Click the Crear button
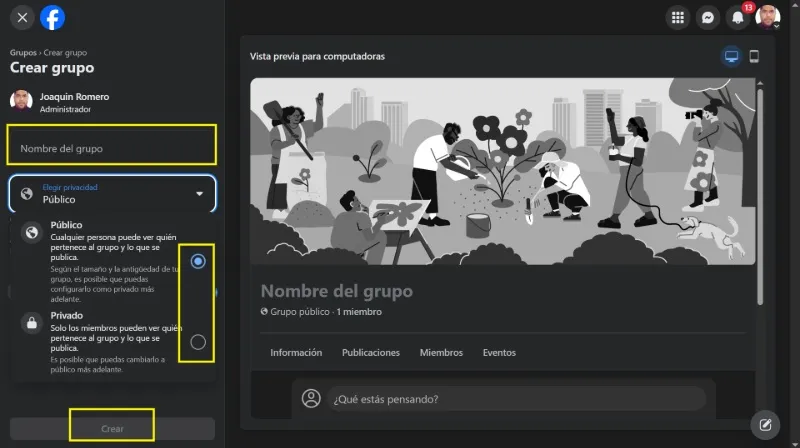Viewport: 800px width, 448px height. click(112, 429)
